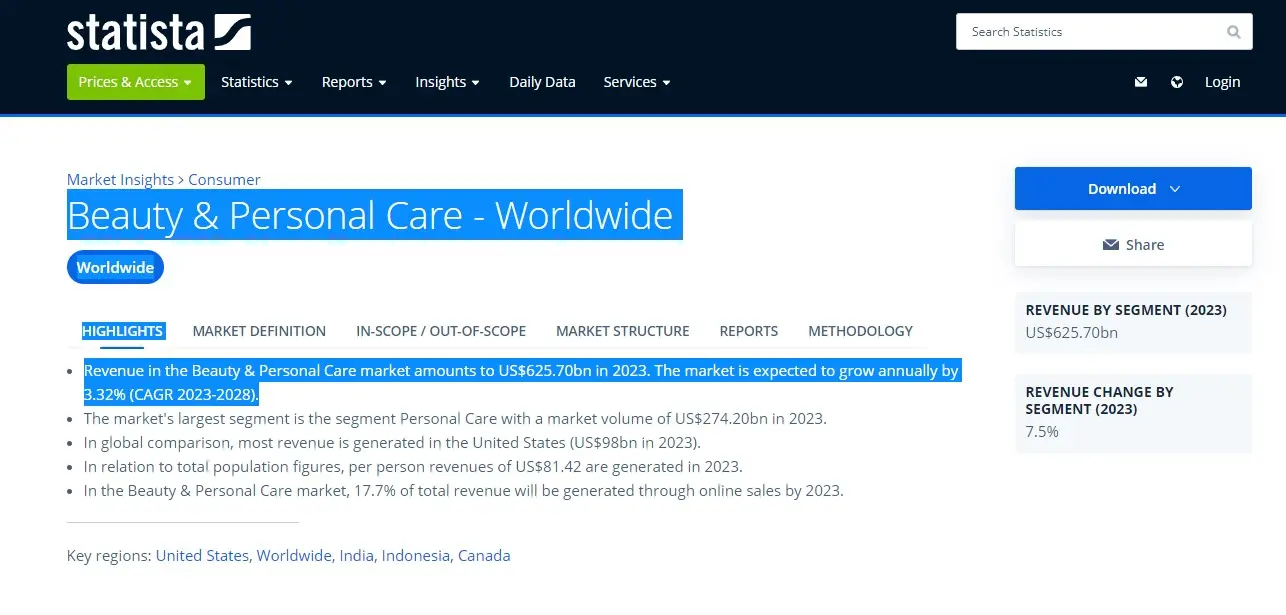Open India key region link
The height and width of the screenshot is (615, 1286).
coord(356,556)
